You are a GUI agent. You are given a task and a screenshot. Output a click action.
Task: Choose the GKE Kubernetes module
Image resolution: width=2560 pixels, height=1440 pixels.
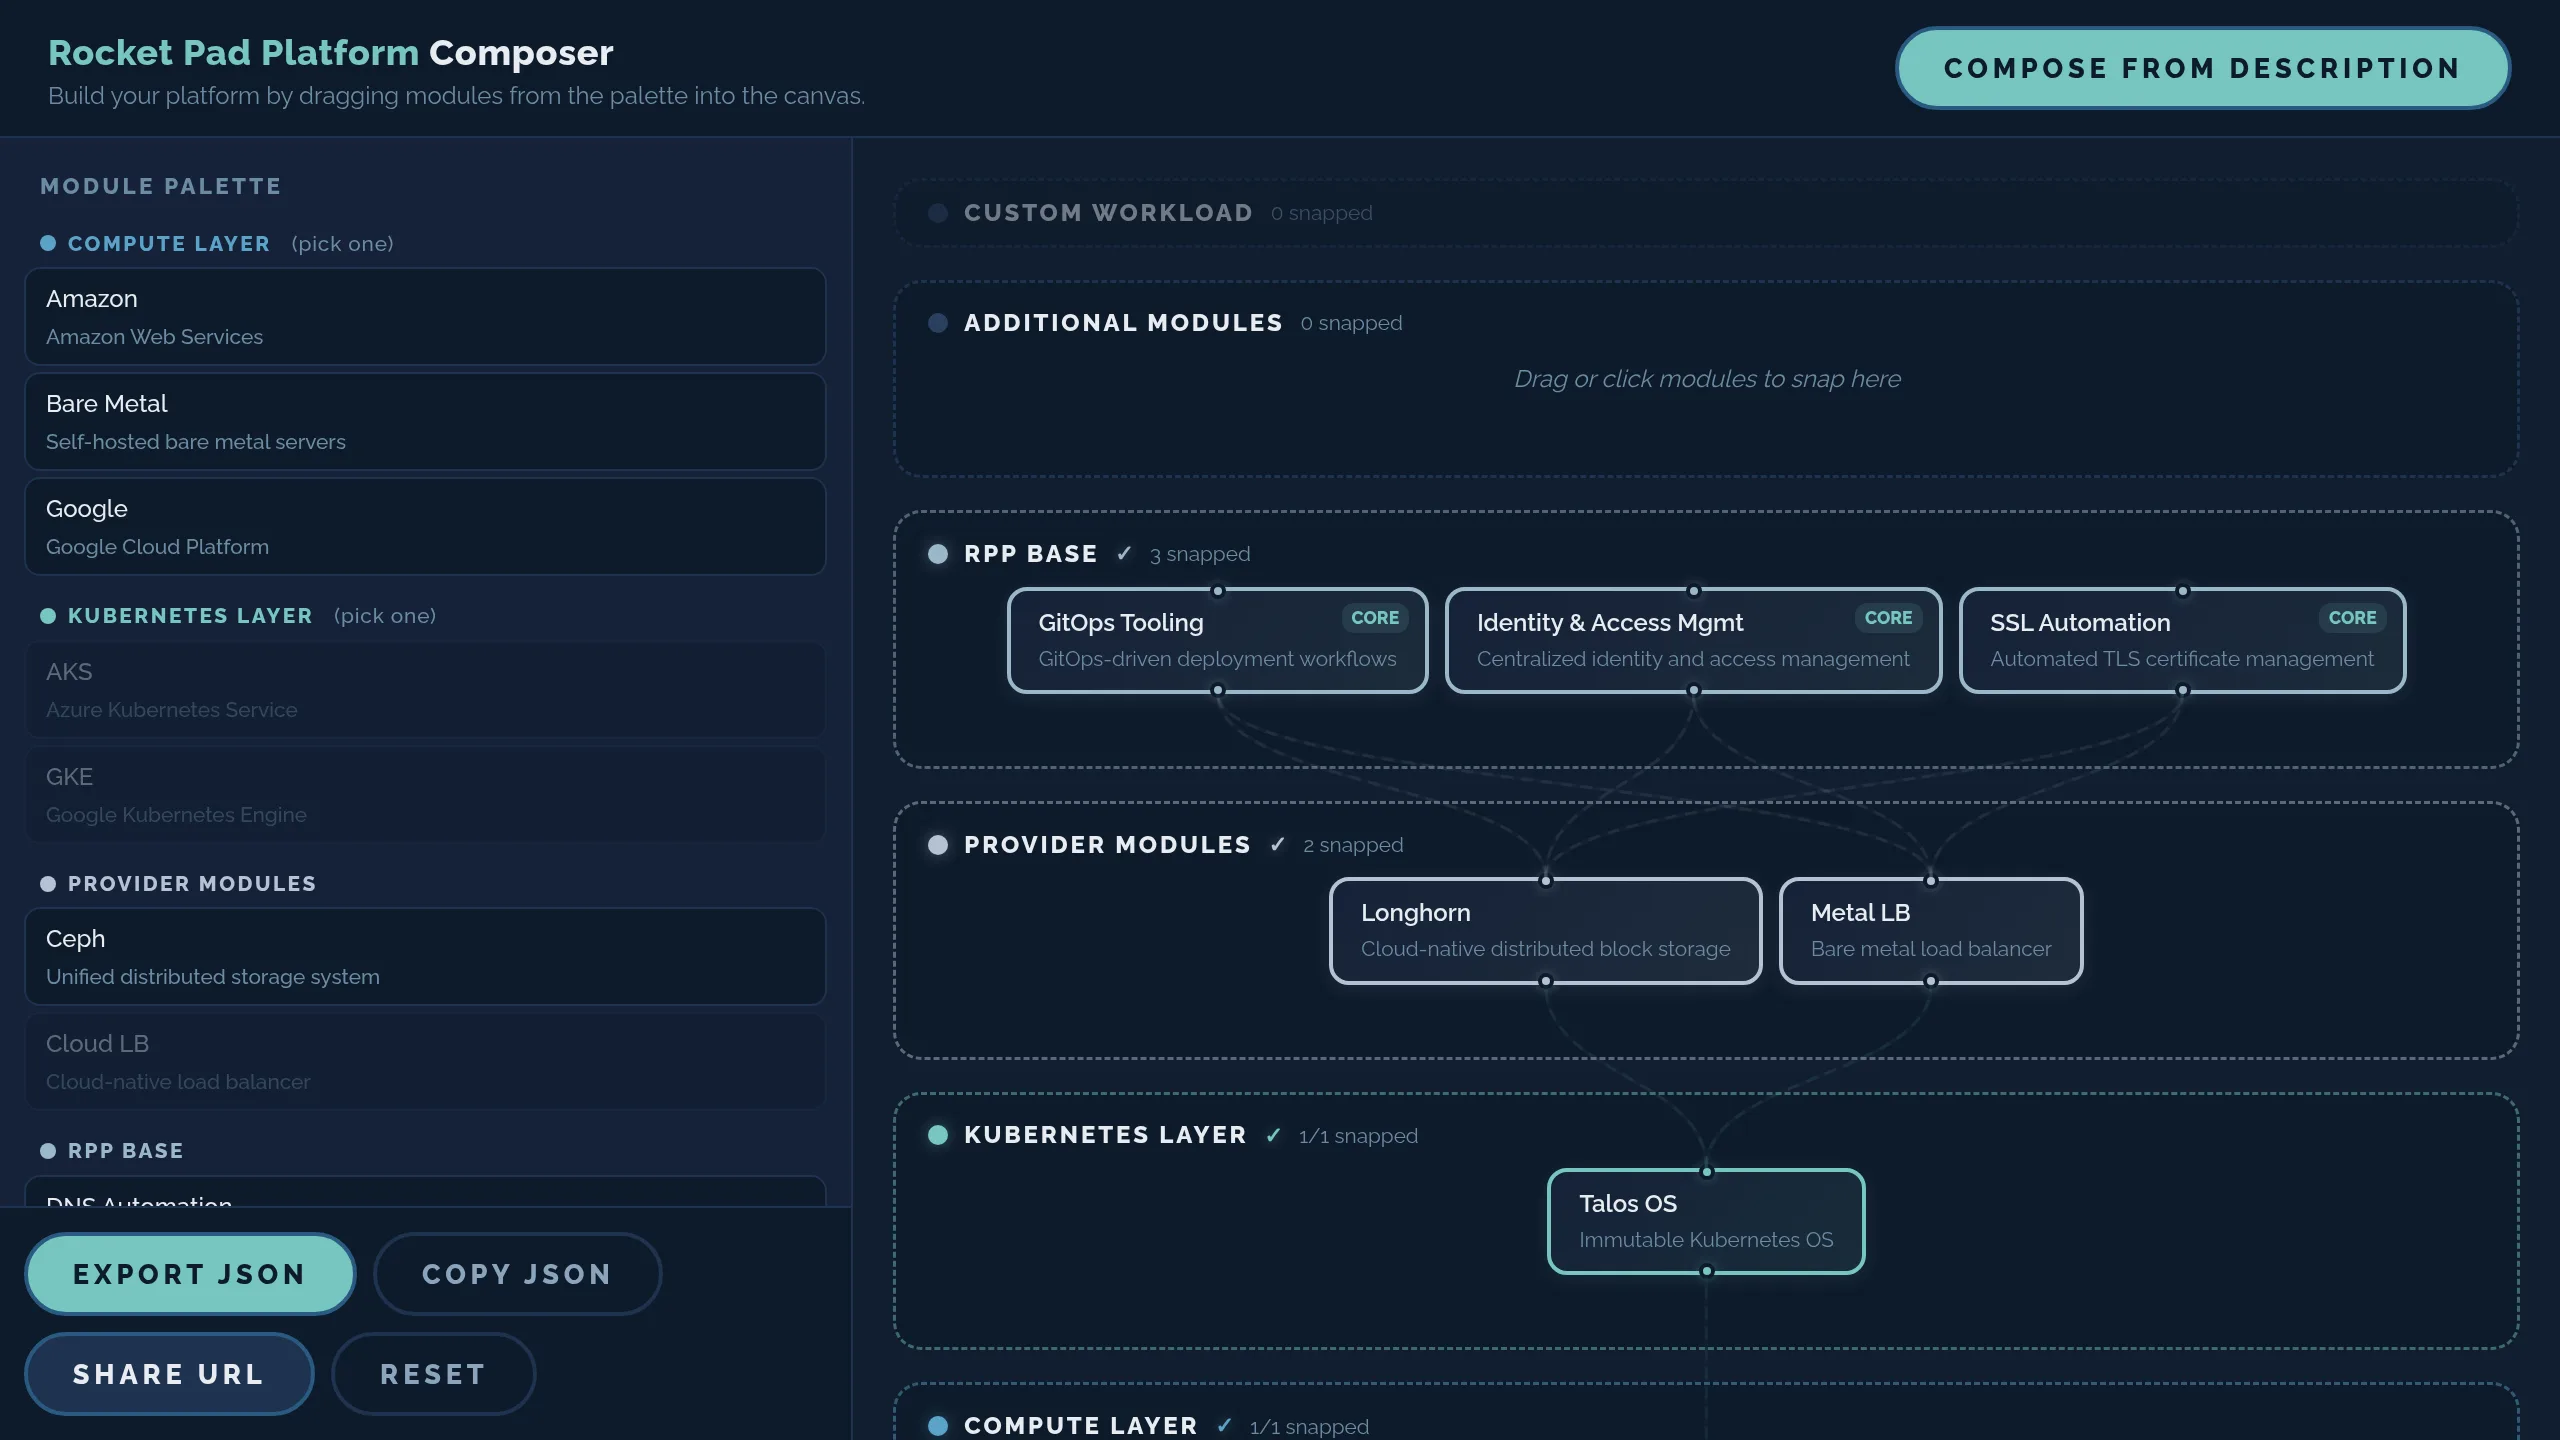click(x=425, y=795)
